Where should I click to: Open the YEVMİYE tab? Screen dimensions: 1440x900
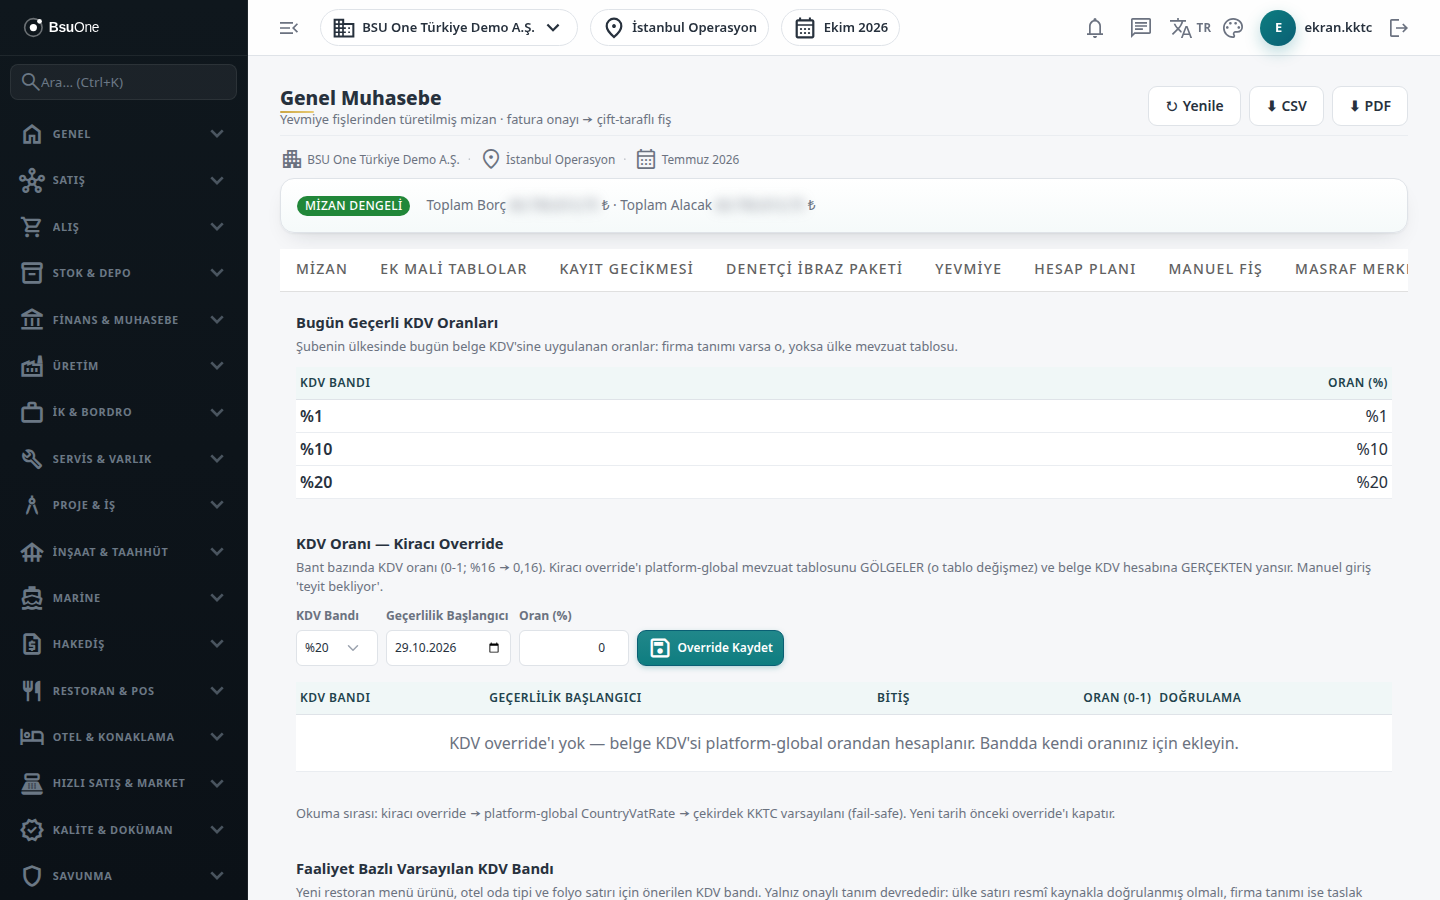tap(968, 269)
